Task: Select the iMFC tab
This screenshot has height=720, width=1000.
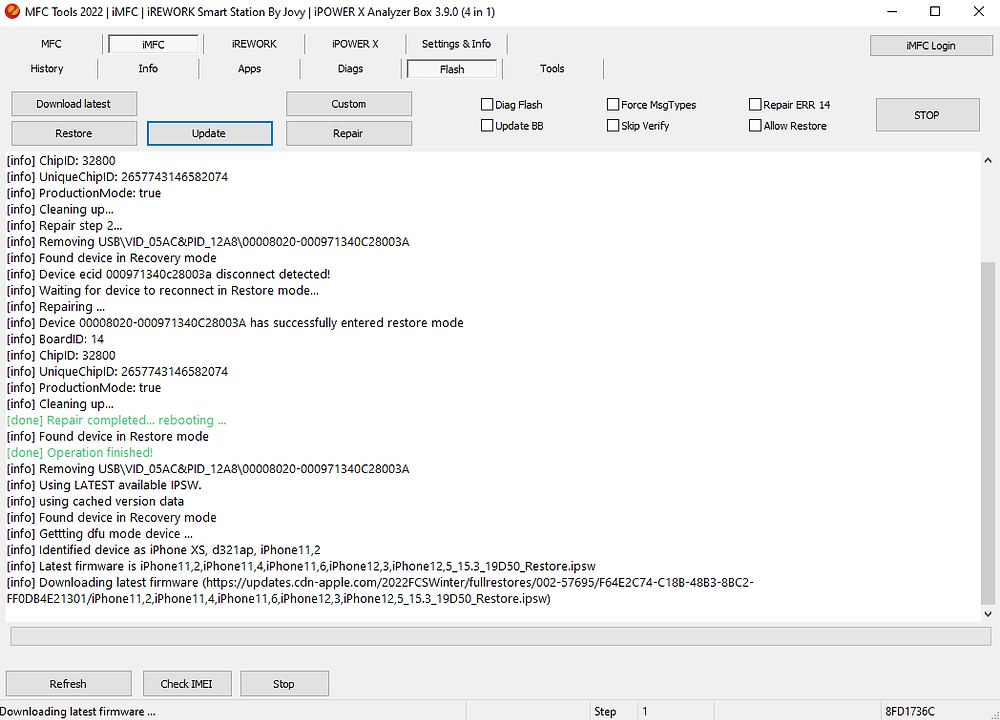Action: pyautogui.click(x=153, y=44)
